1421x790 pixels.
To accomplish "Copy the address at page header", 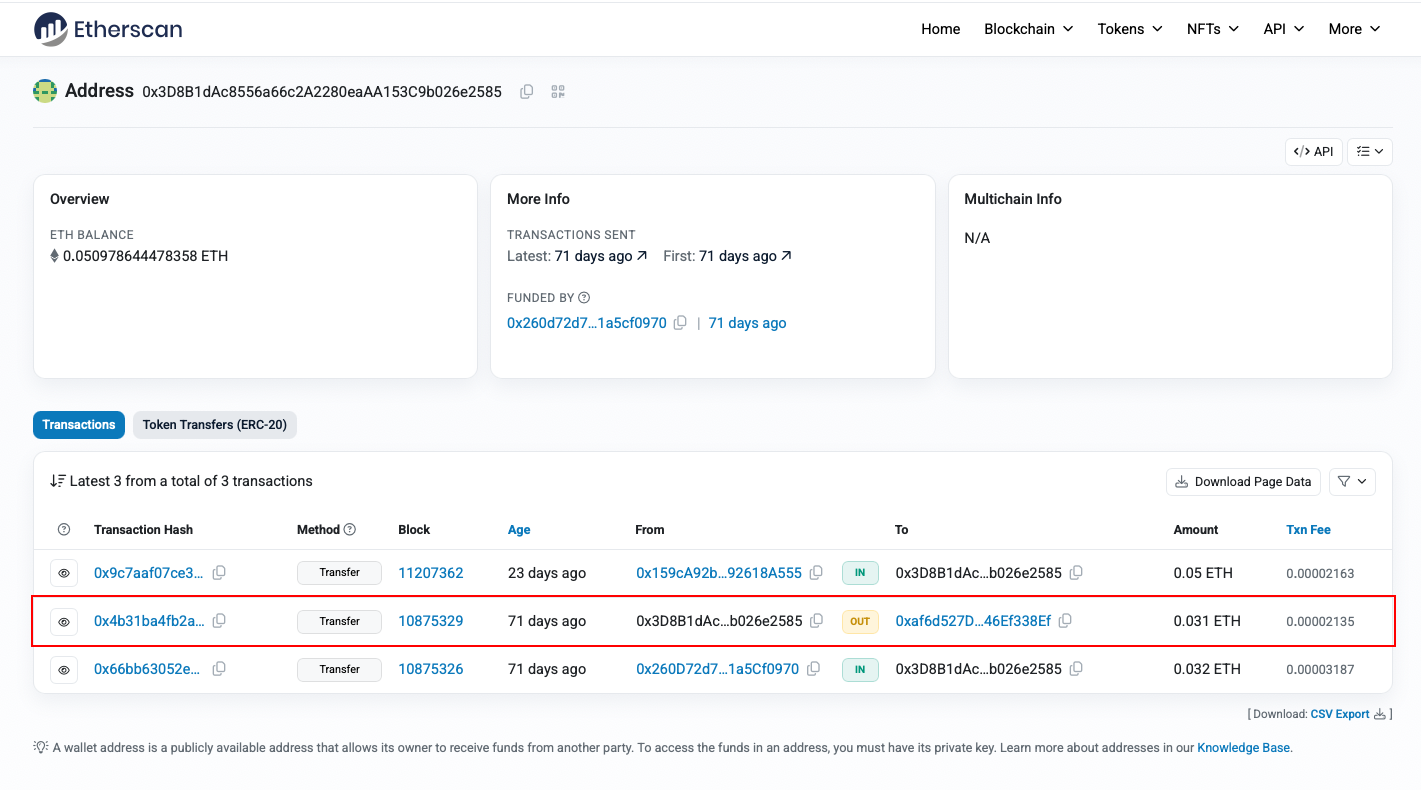I will [526, 92].
